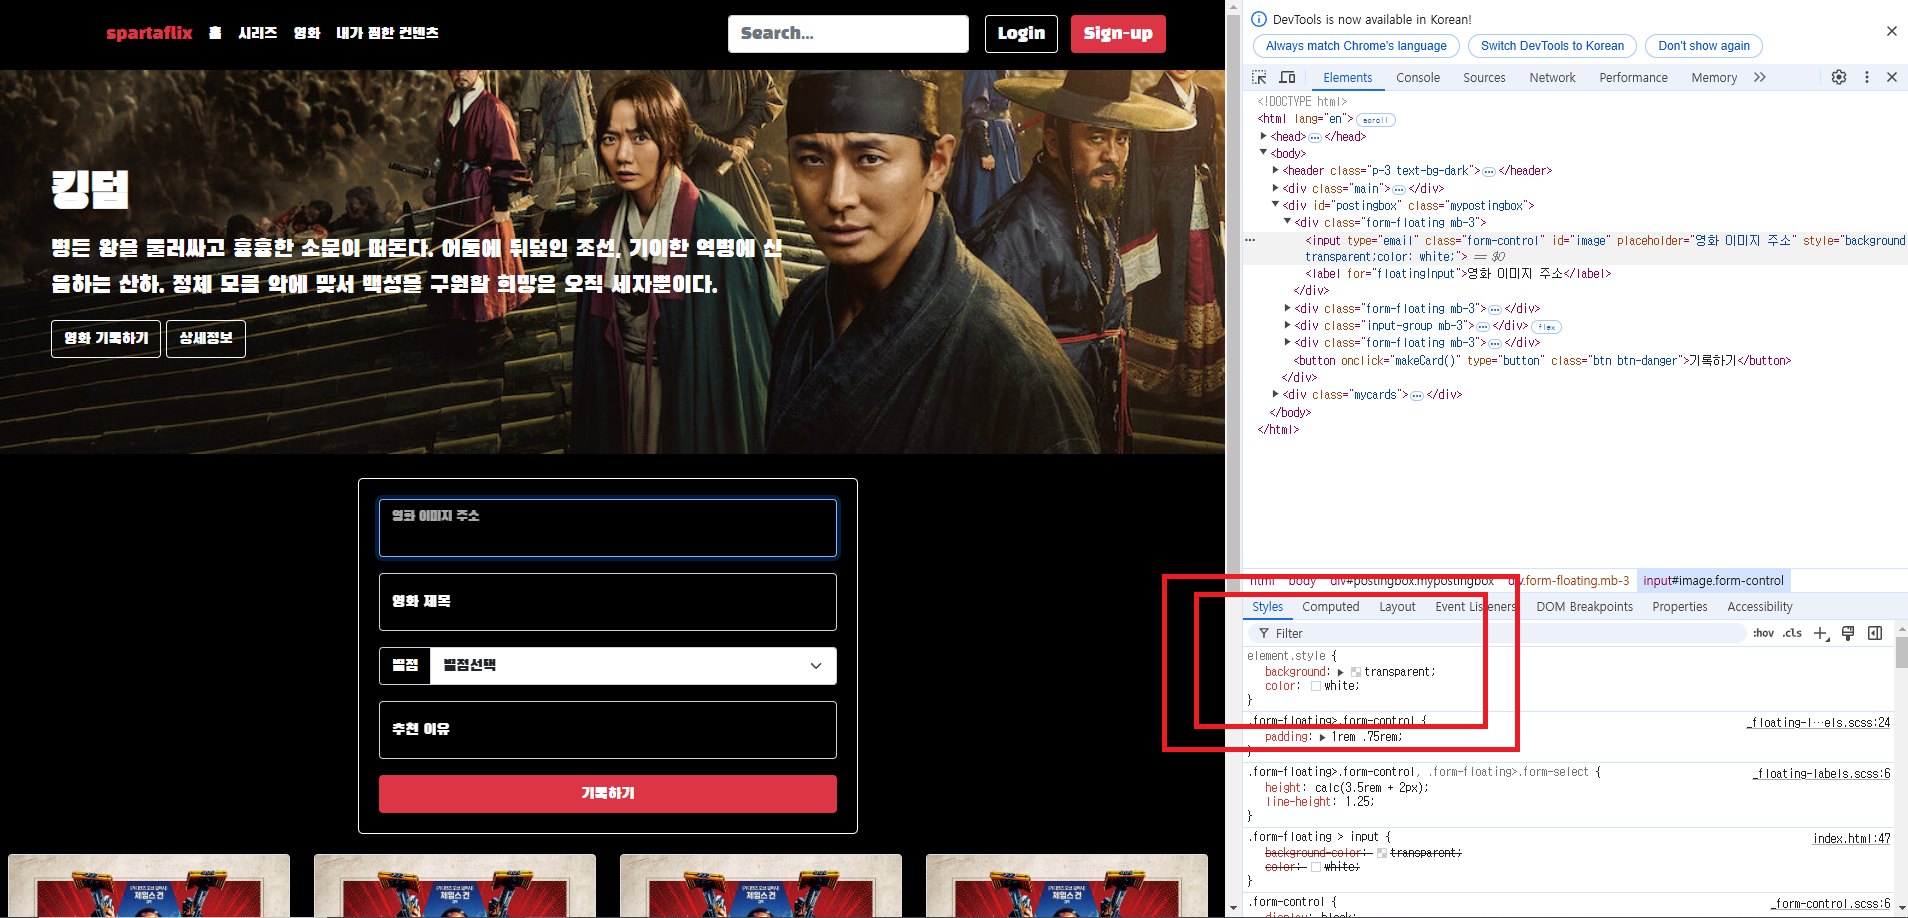The height and width of the screenshot is (918, 1908).
Task: Toggle the common rendering emulations brush icon
Action: click(1848, 633)
